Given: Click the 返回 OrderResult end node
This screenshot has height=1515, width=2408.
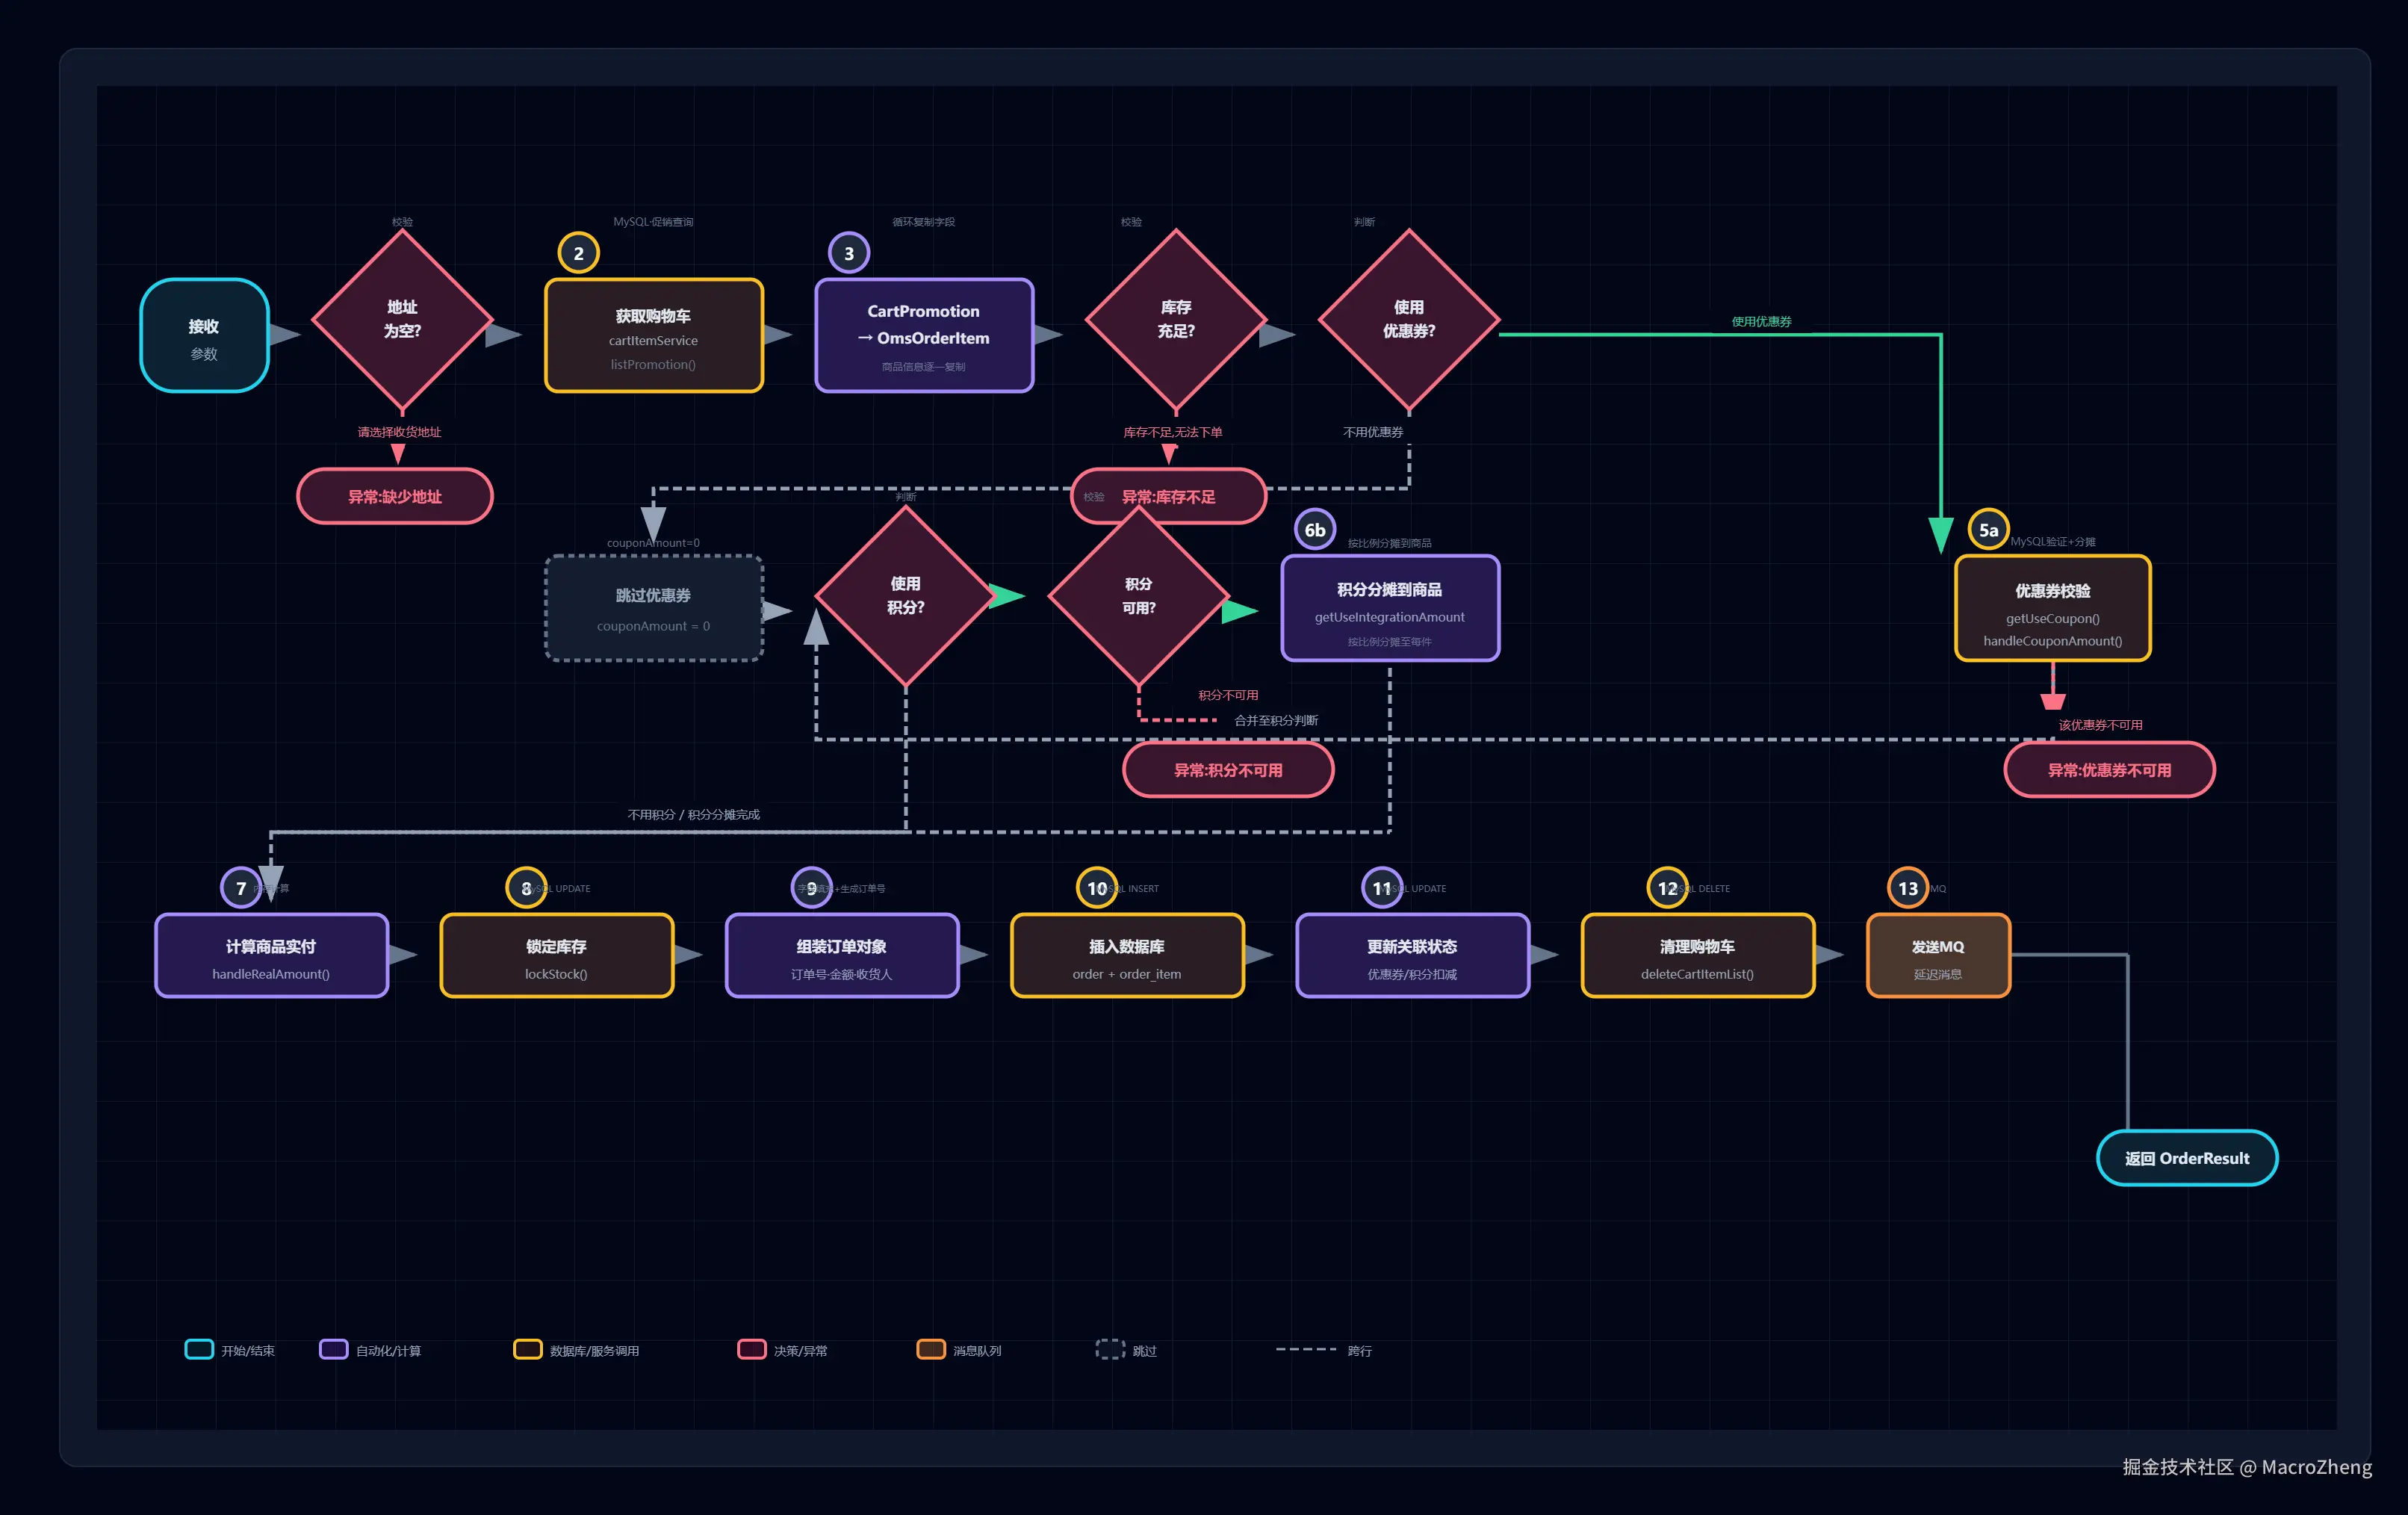Looking at the screenshot, I should coord(2187,1158).
